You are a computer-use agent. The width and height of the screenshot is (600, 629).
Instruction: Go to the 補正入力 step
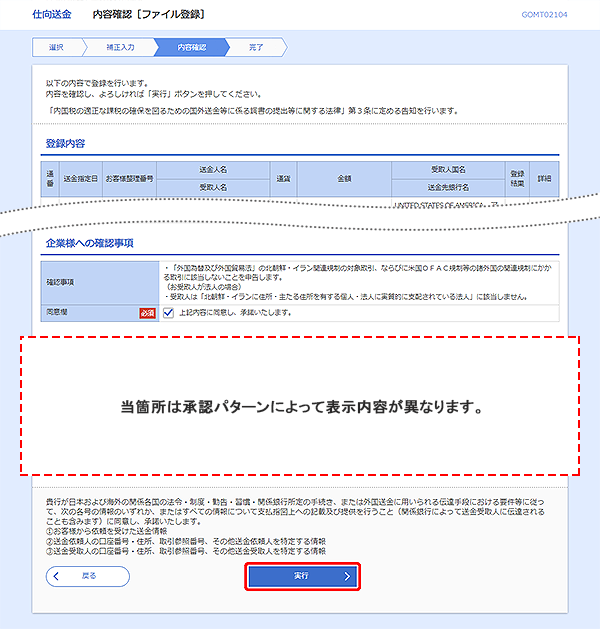pyautogui.click(x=123, y=47)
